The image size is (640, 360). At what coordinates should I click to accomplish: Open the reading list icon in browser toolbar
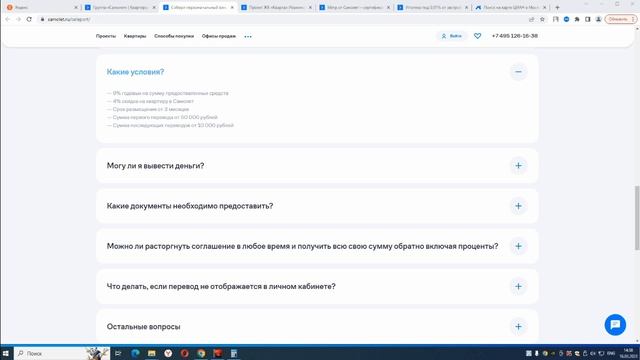click(x=556, y=19)
